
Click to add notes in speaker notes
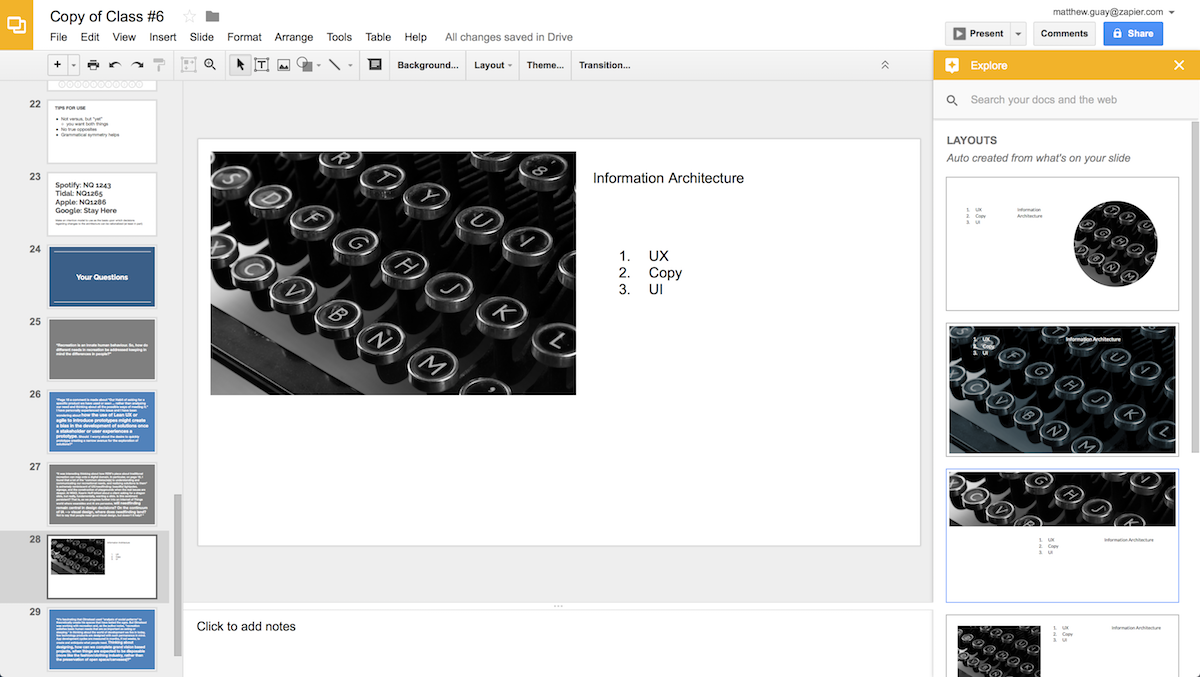pyautogui.click(x=246, y=627)
